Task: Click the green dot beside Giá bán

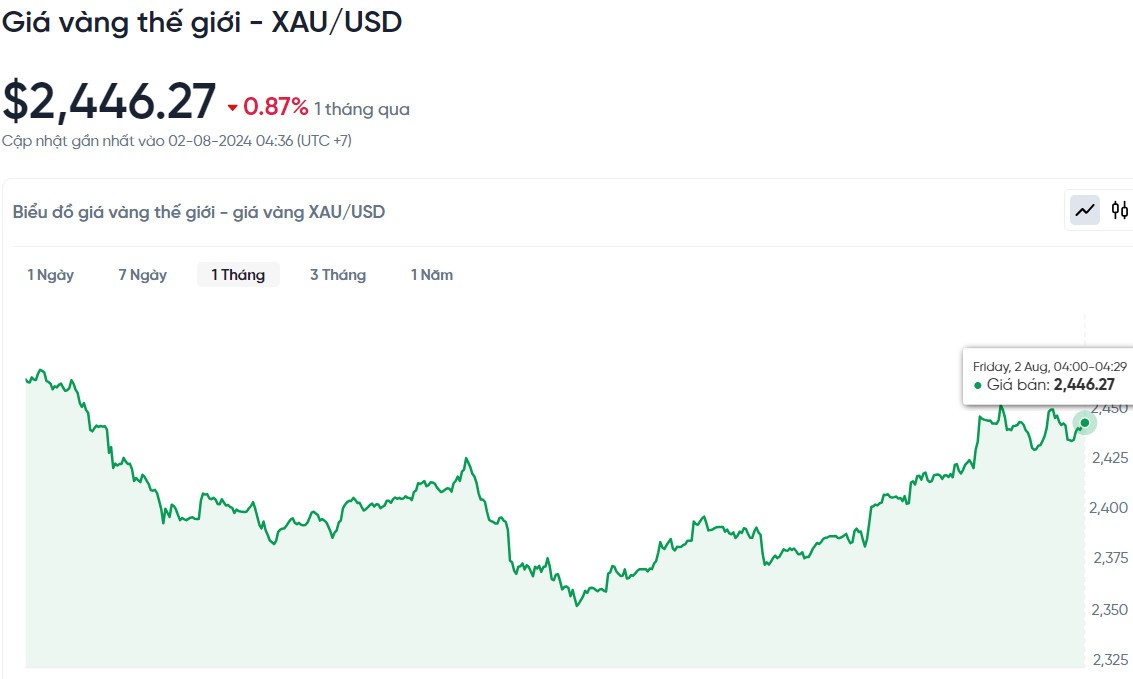Action: coord(978,385)
